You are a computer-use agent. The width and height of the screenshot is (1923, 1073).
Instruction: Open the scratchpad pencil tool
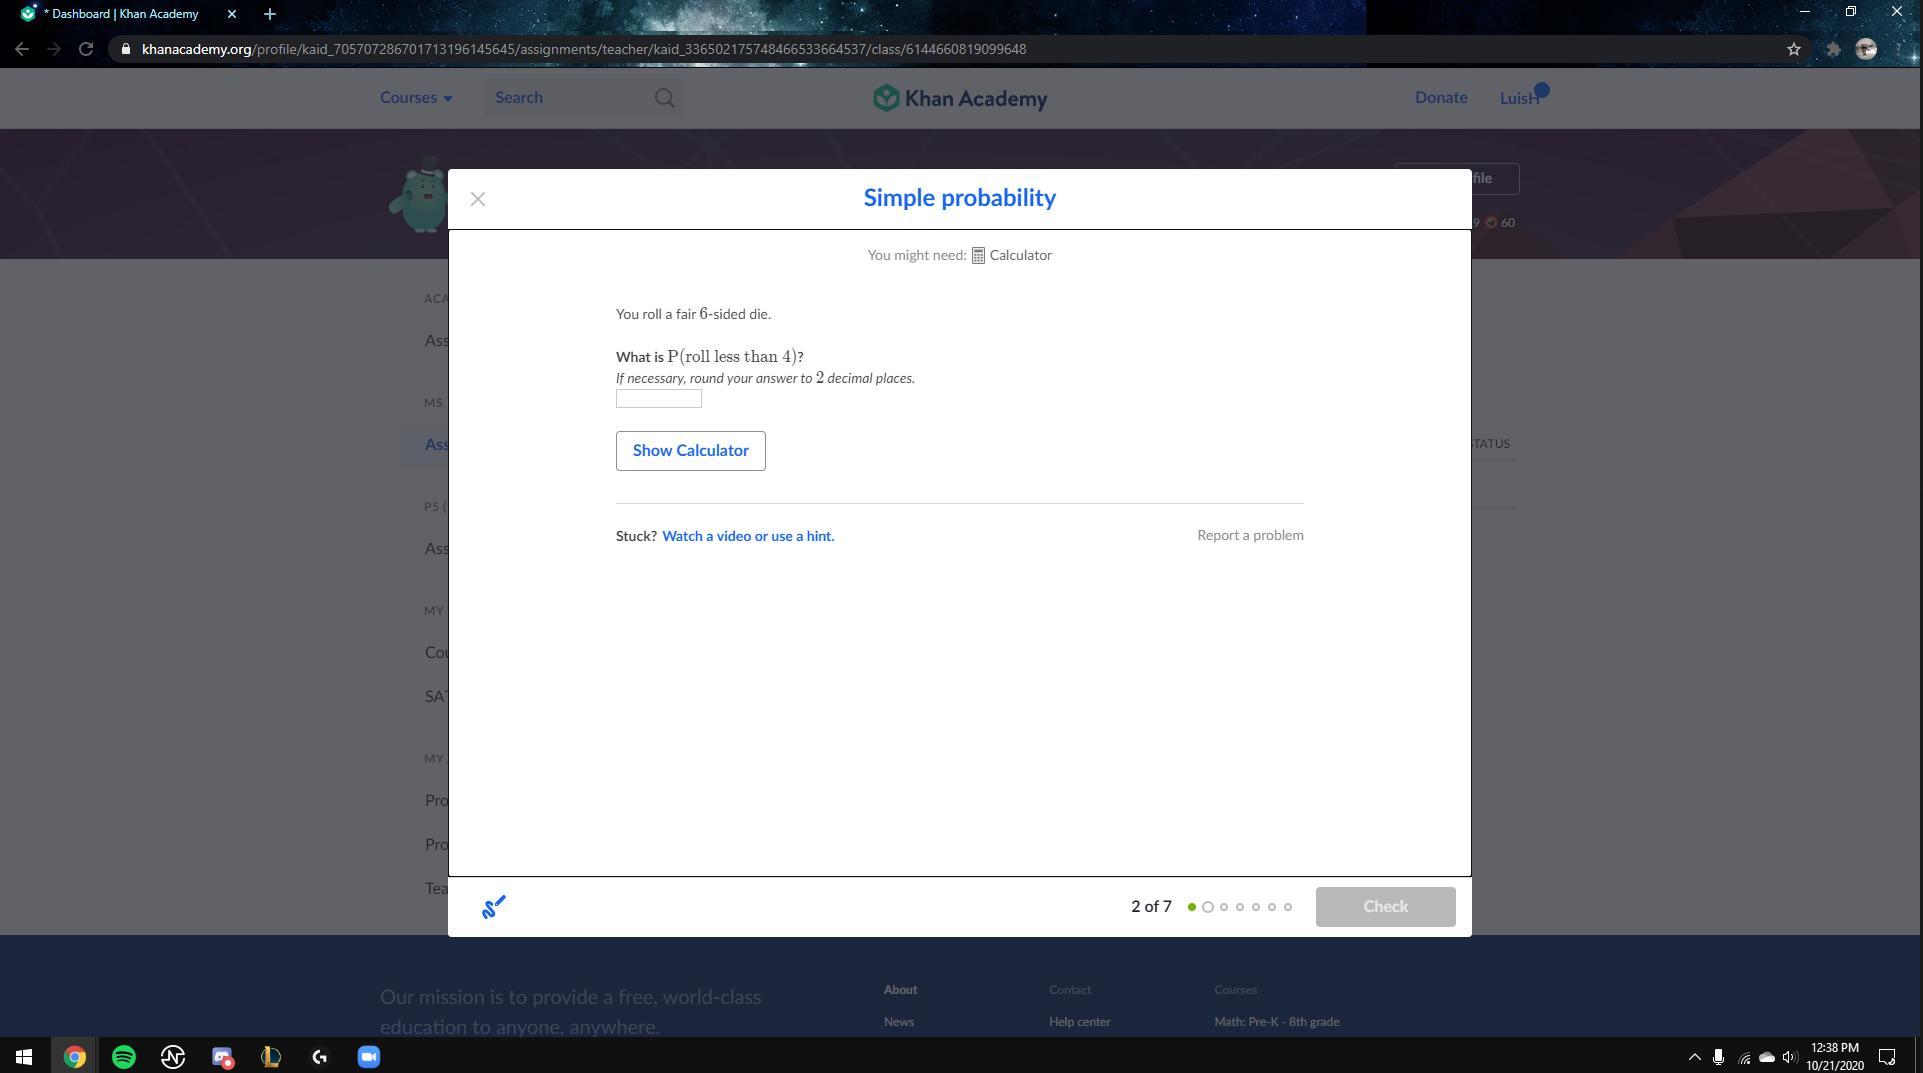pos(494,907)
